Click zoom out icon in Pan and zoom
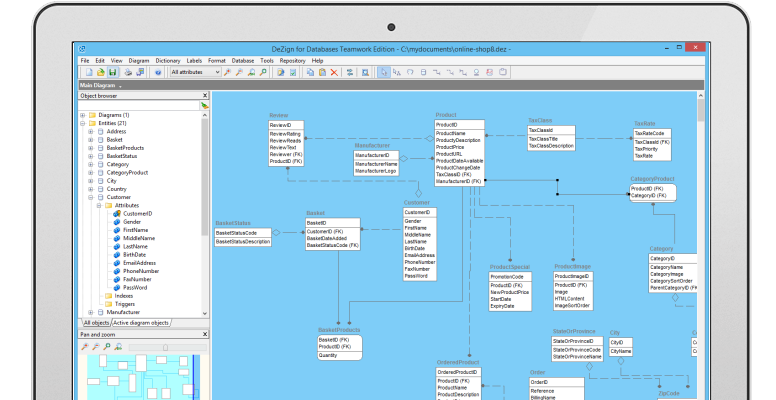 coord(96,347)
